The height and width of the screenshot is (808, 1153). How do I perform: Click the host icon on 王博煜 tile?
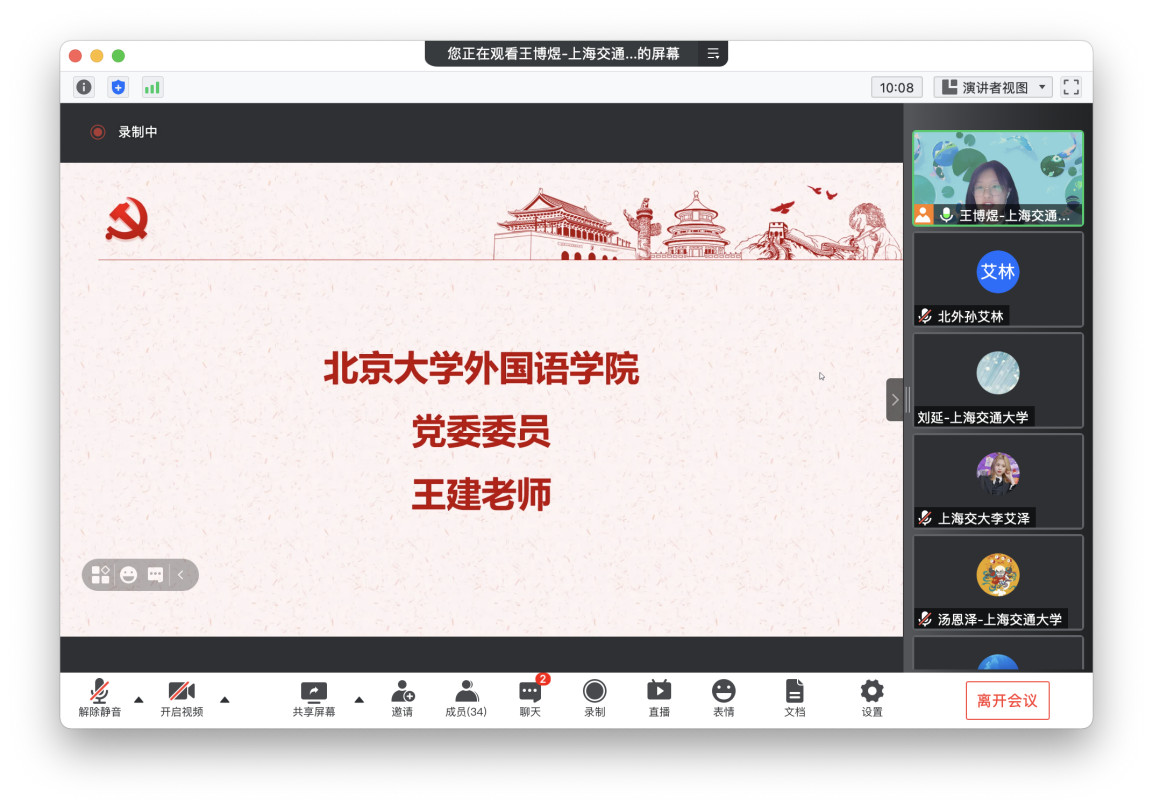(x=923, y=215)
